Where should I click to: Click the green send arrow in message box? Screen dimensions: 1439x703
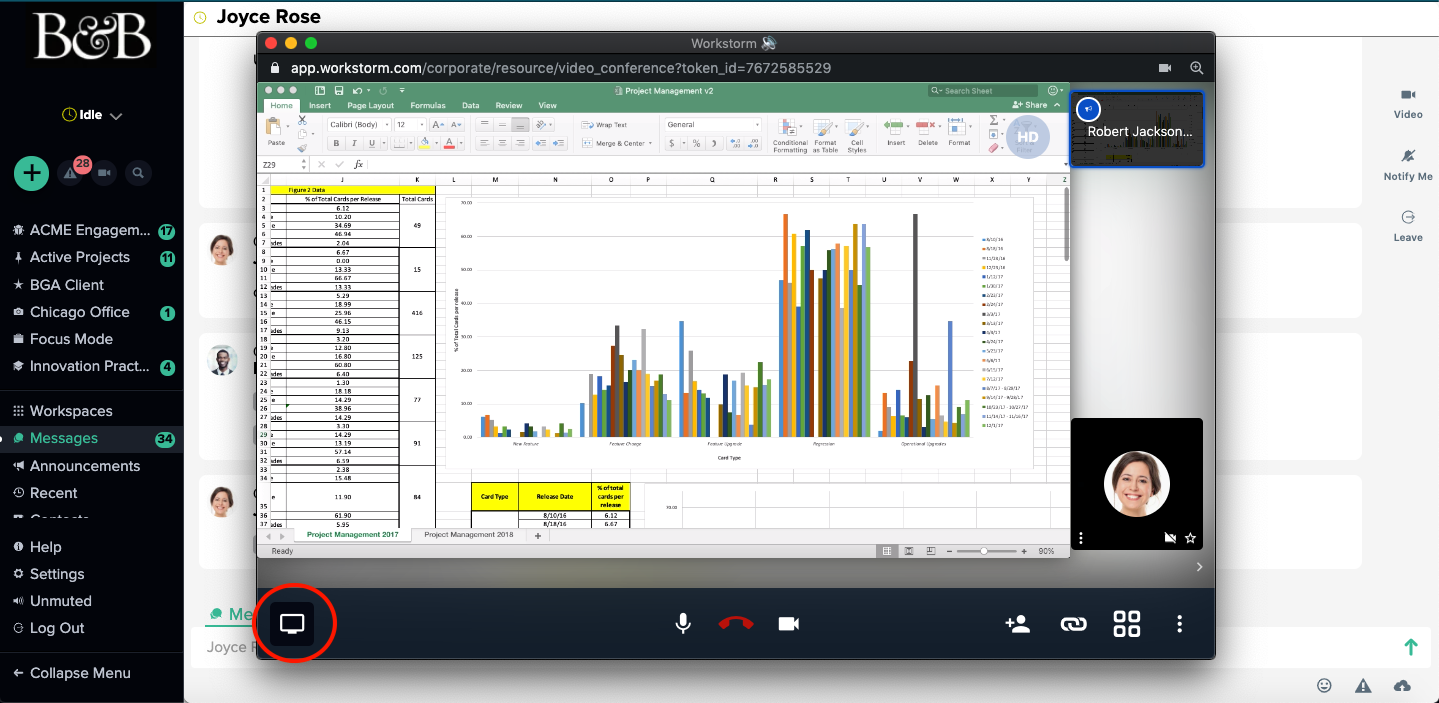(1411, 647)
